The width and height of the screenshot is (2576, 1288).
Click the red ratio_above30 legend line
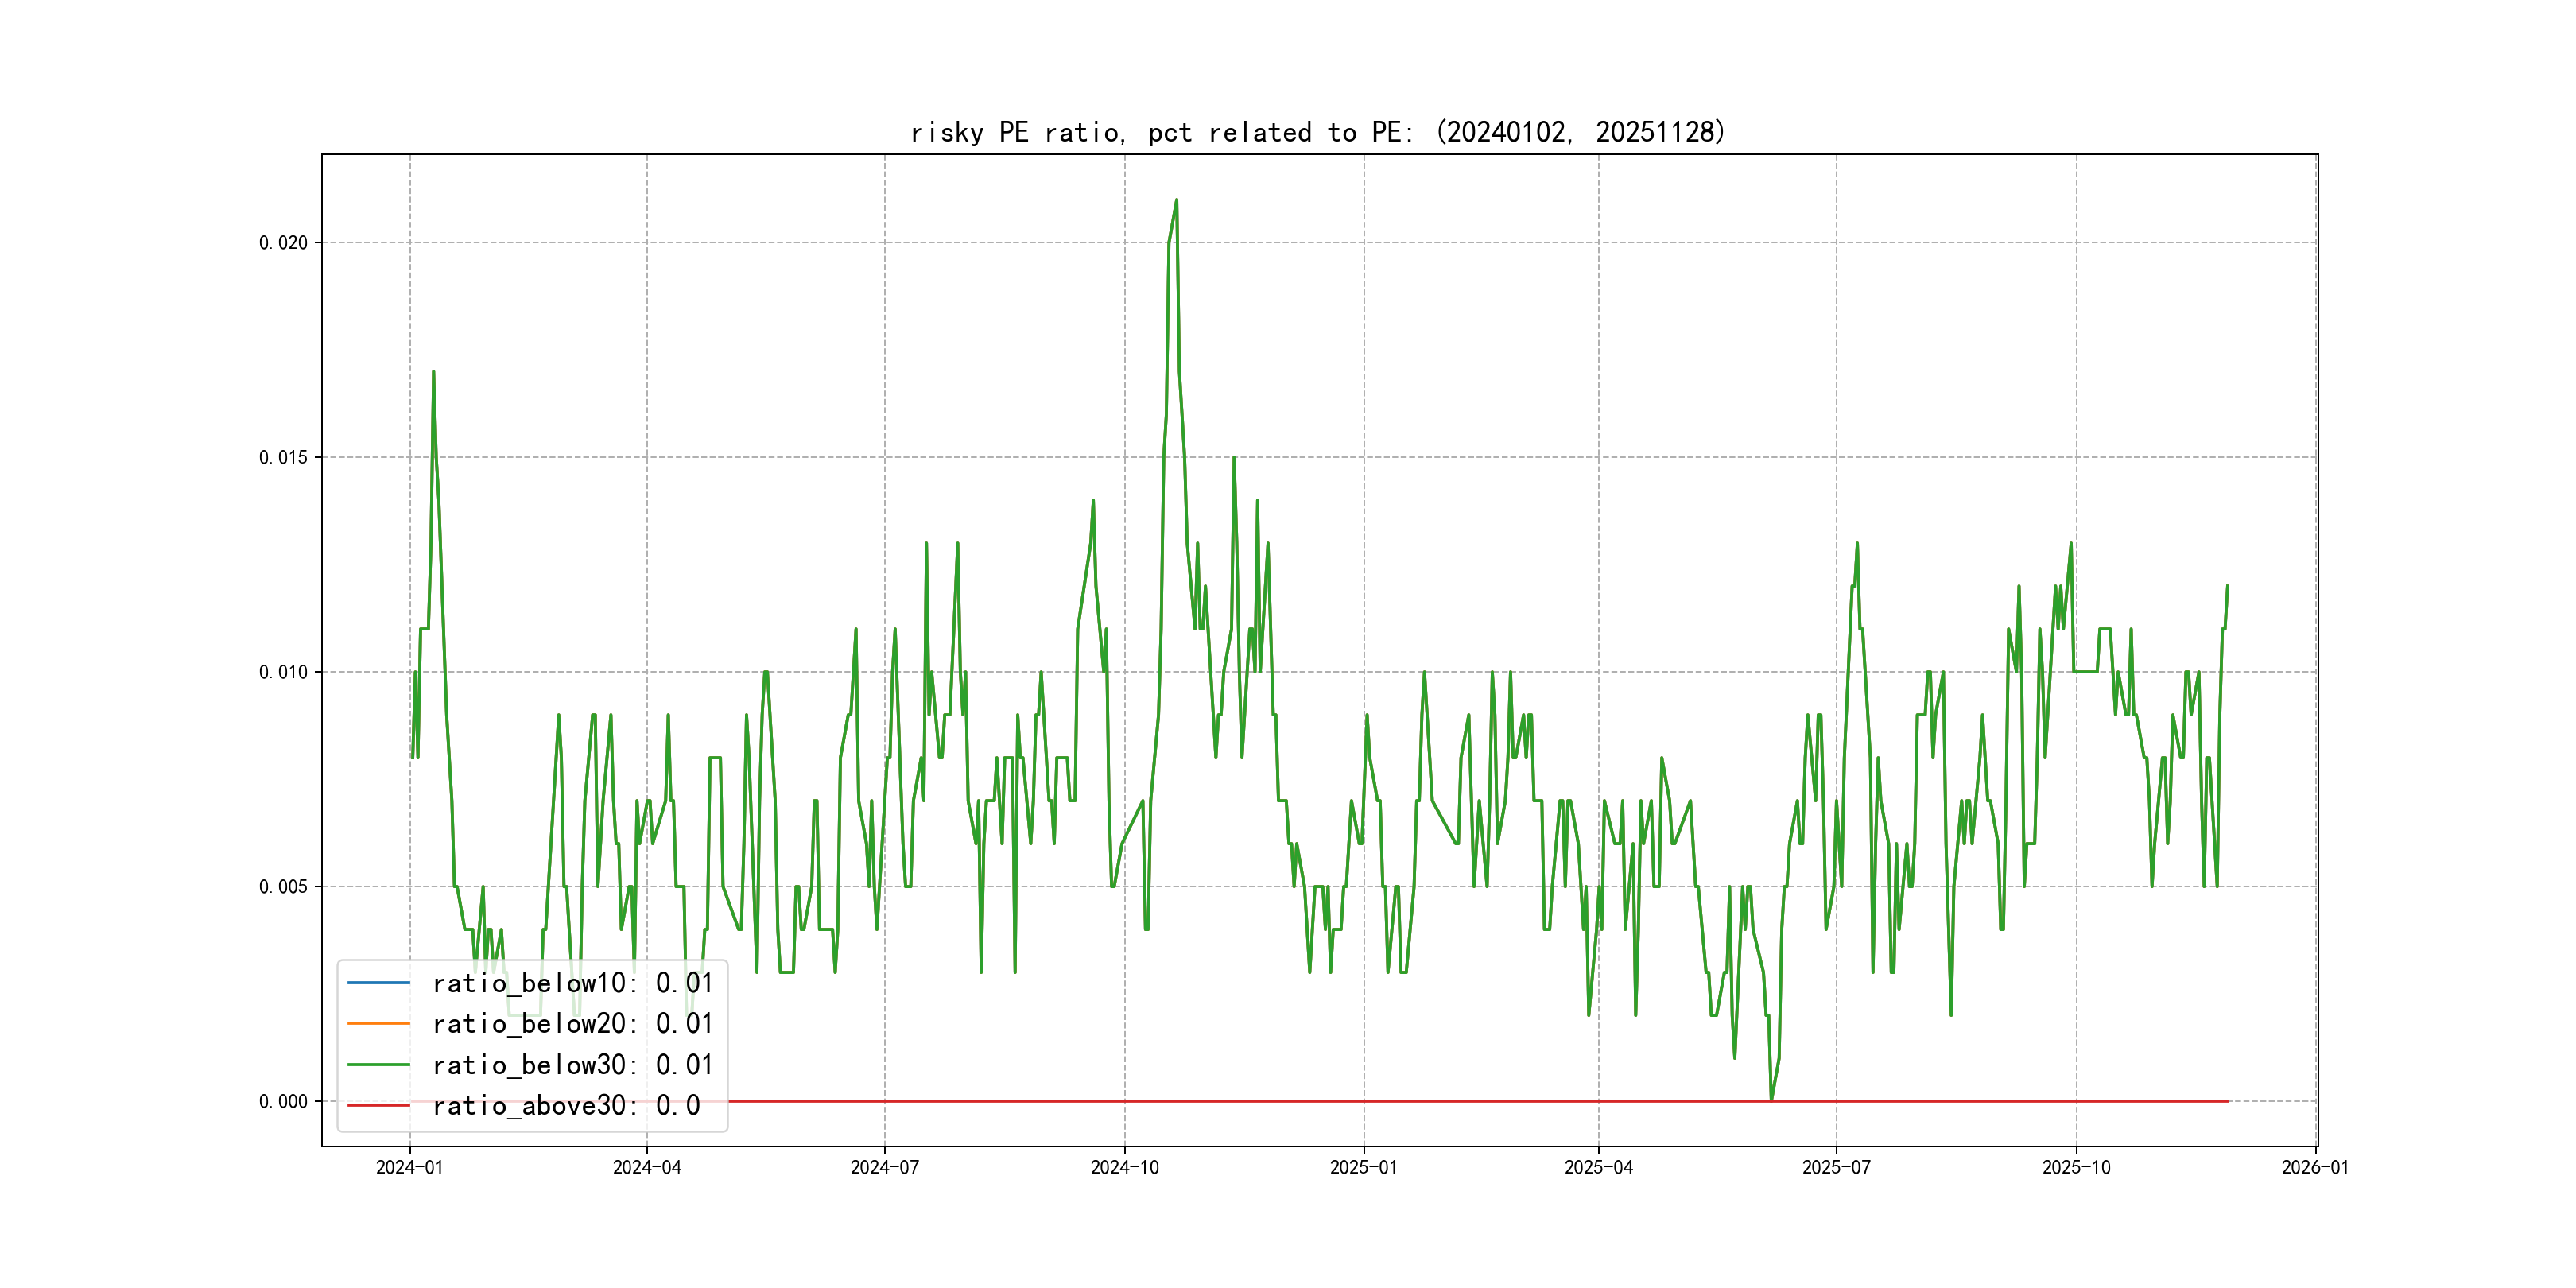tap(378, 1106)
